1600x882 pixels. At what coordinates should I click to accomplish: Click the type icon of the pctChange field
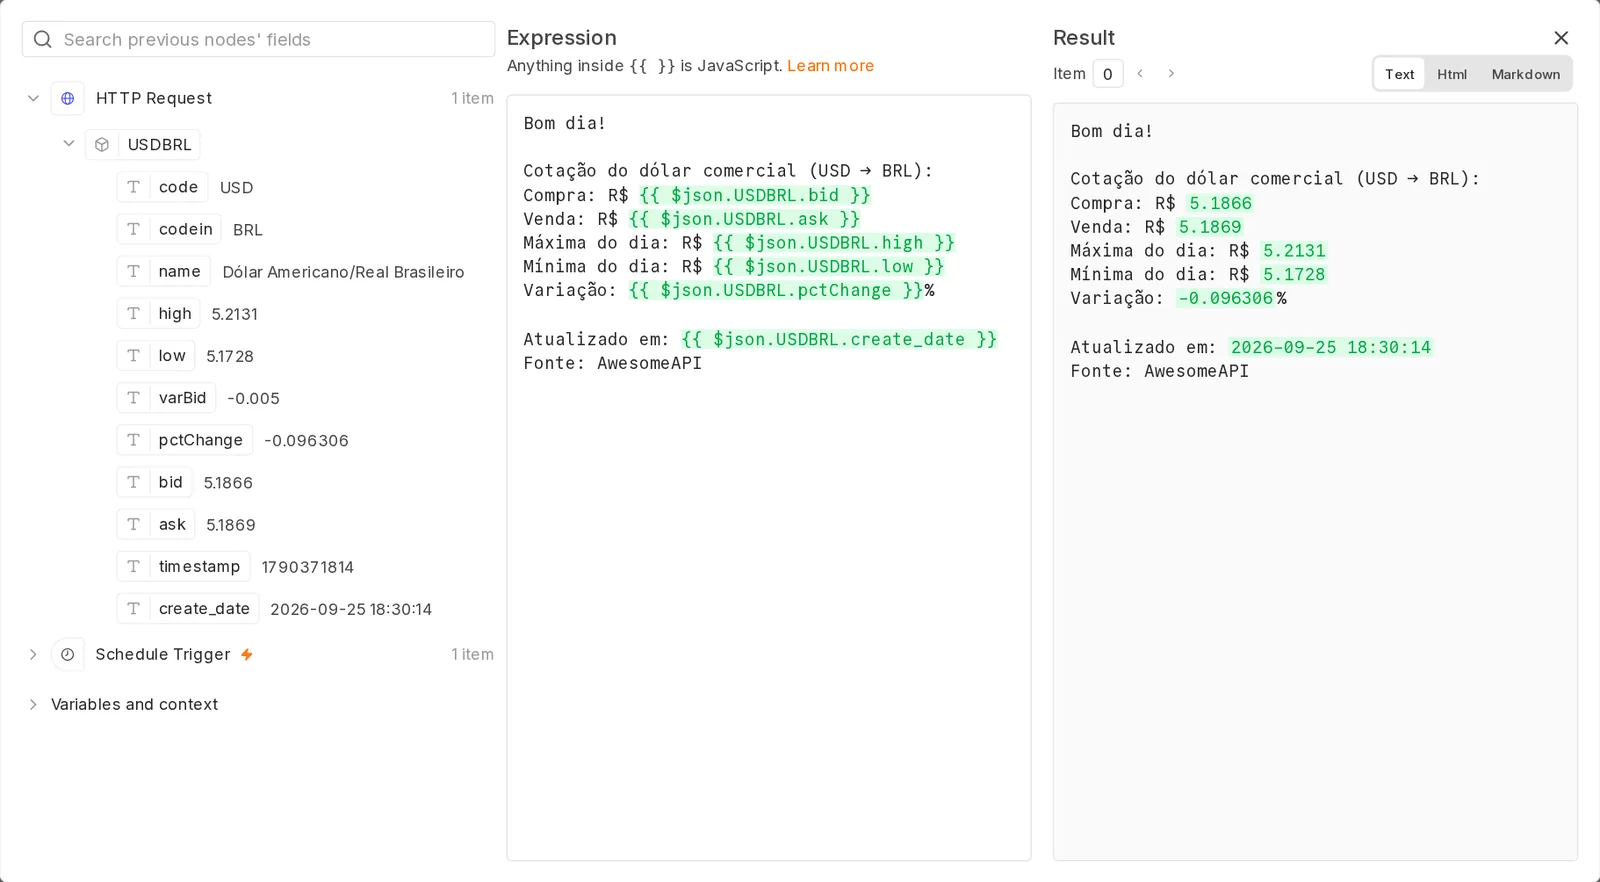[x=133, y=440]
